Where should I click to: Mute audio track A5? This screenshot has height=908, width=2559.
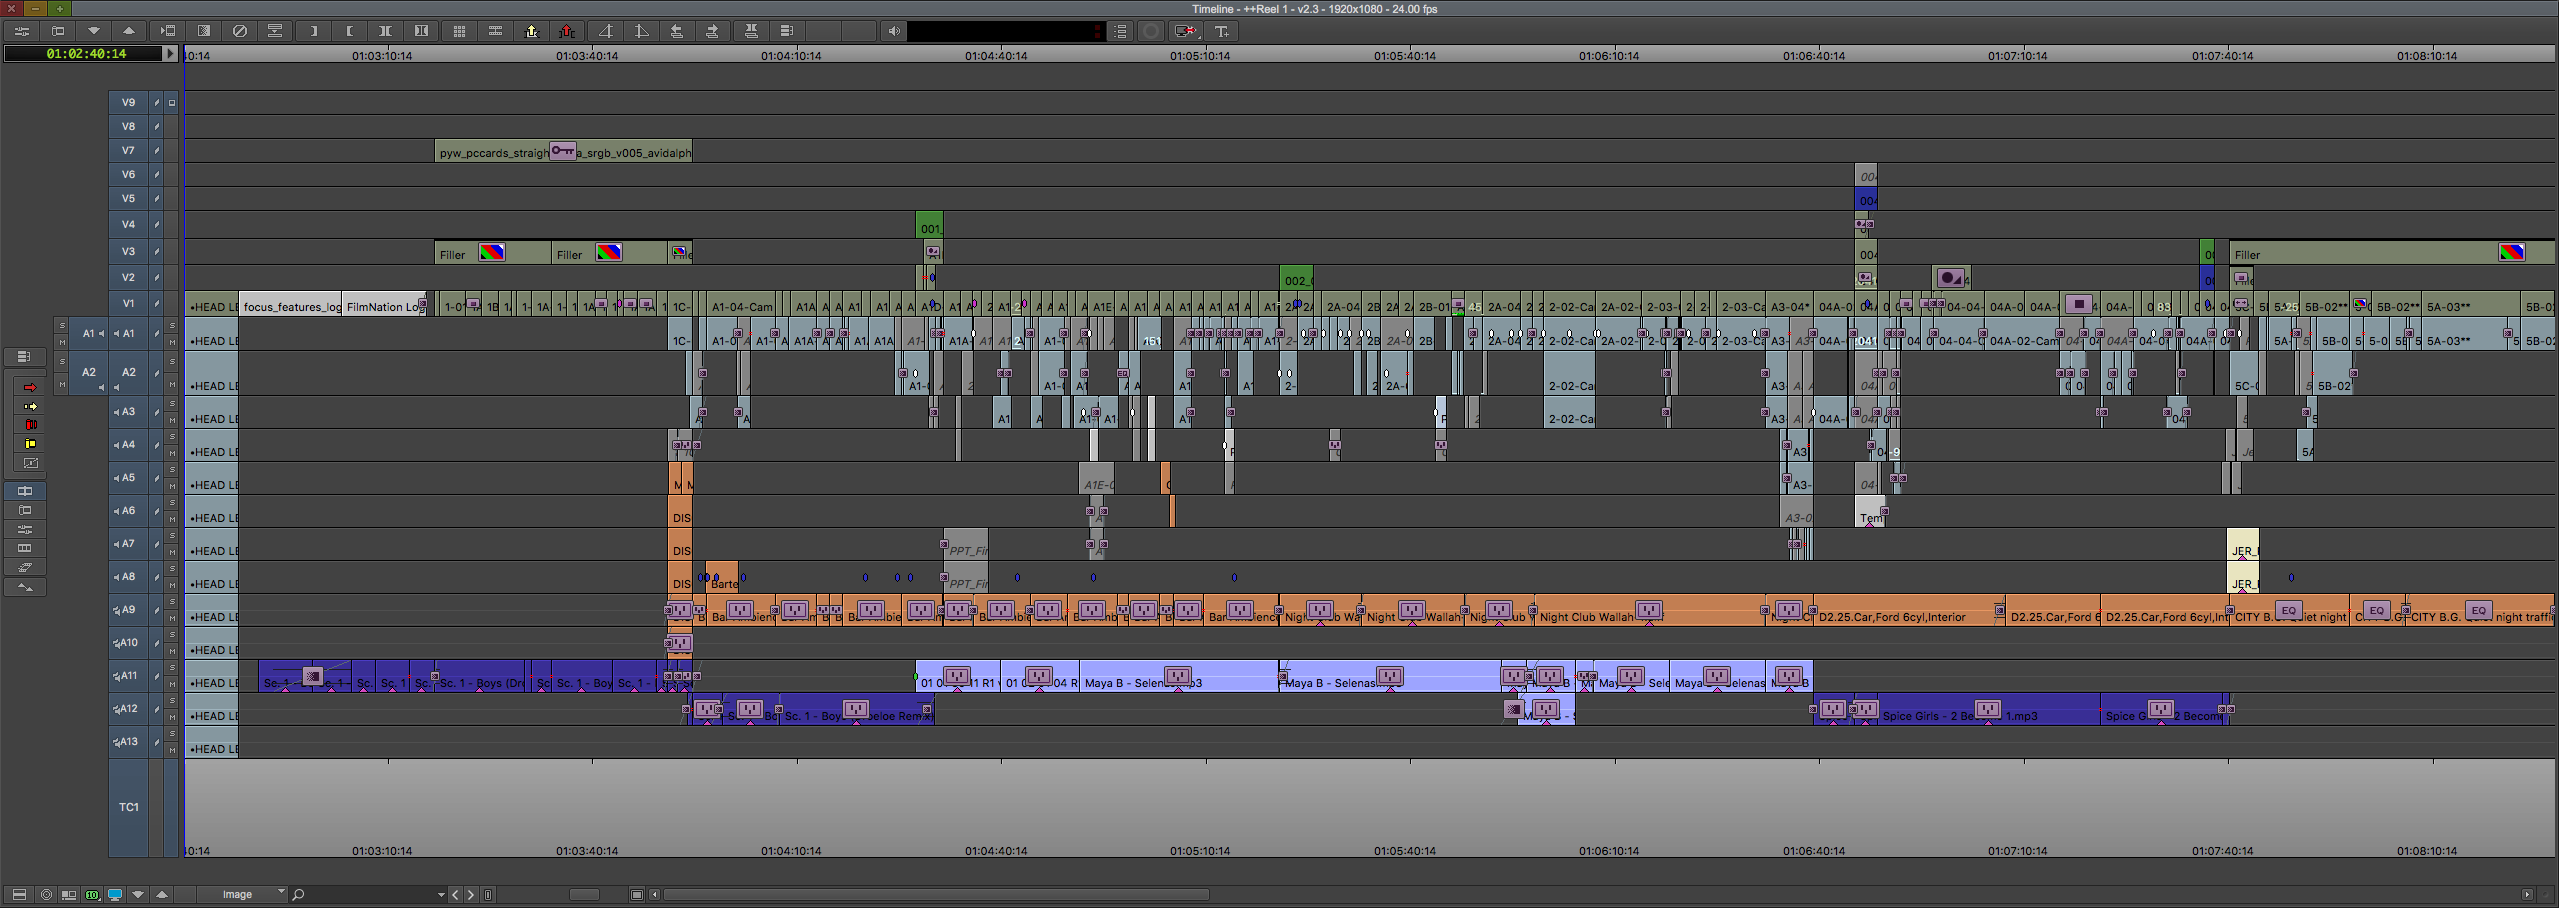(172, 486)
